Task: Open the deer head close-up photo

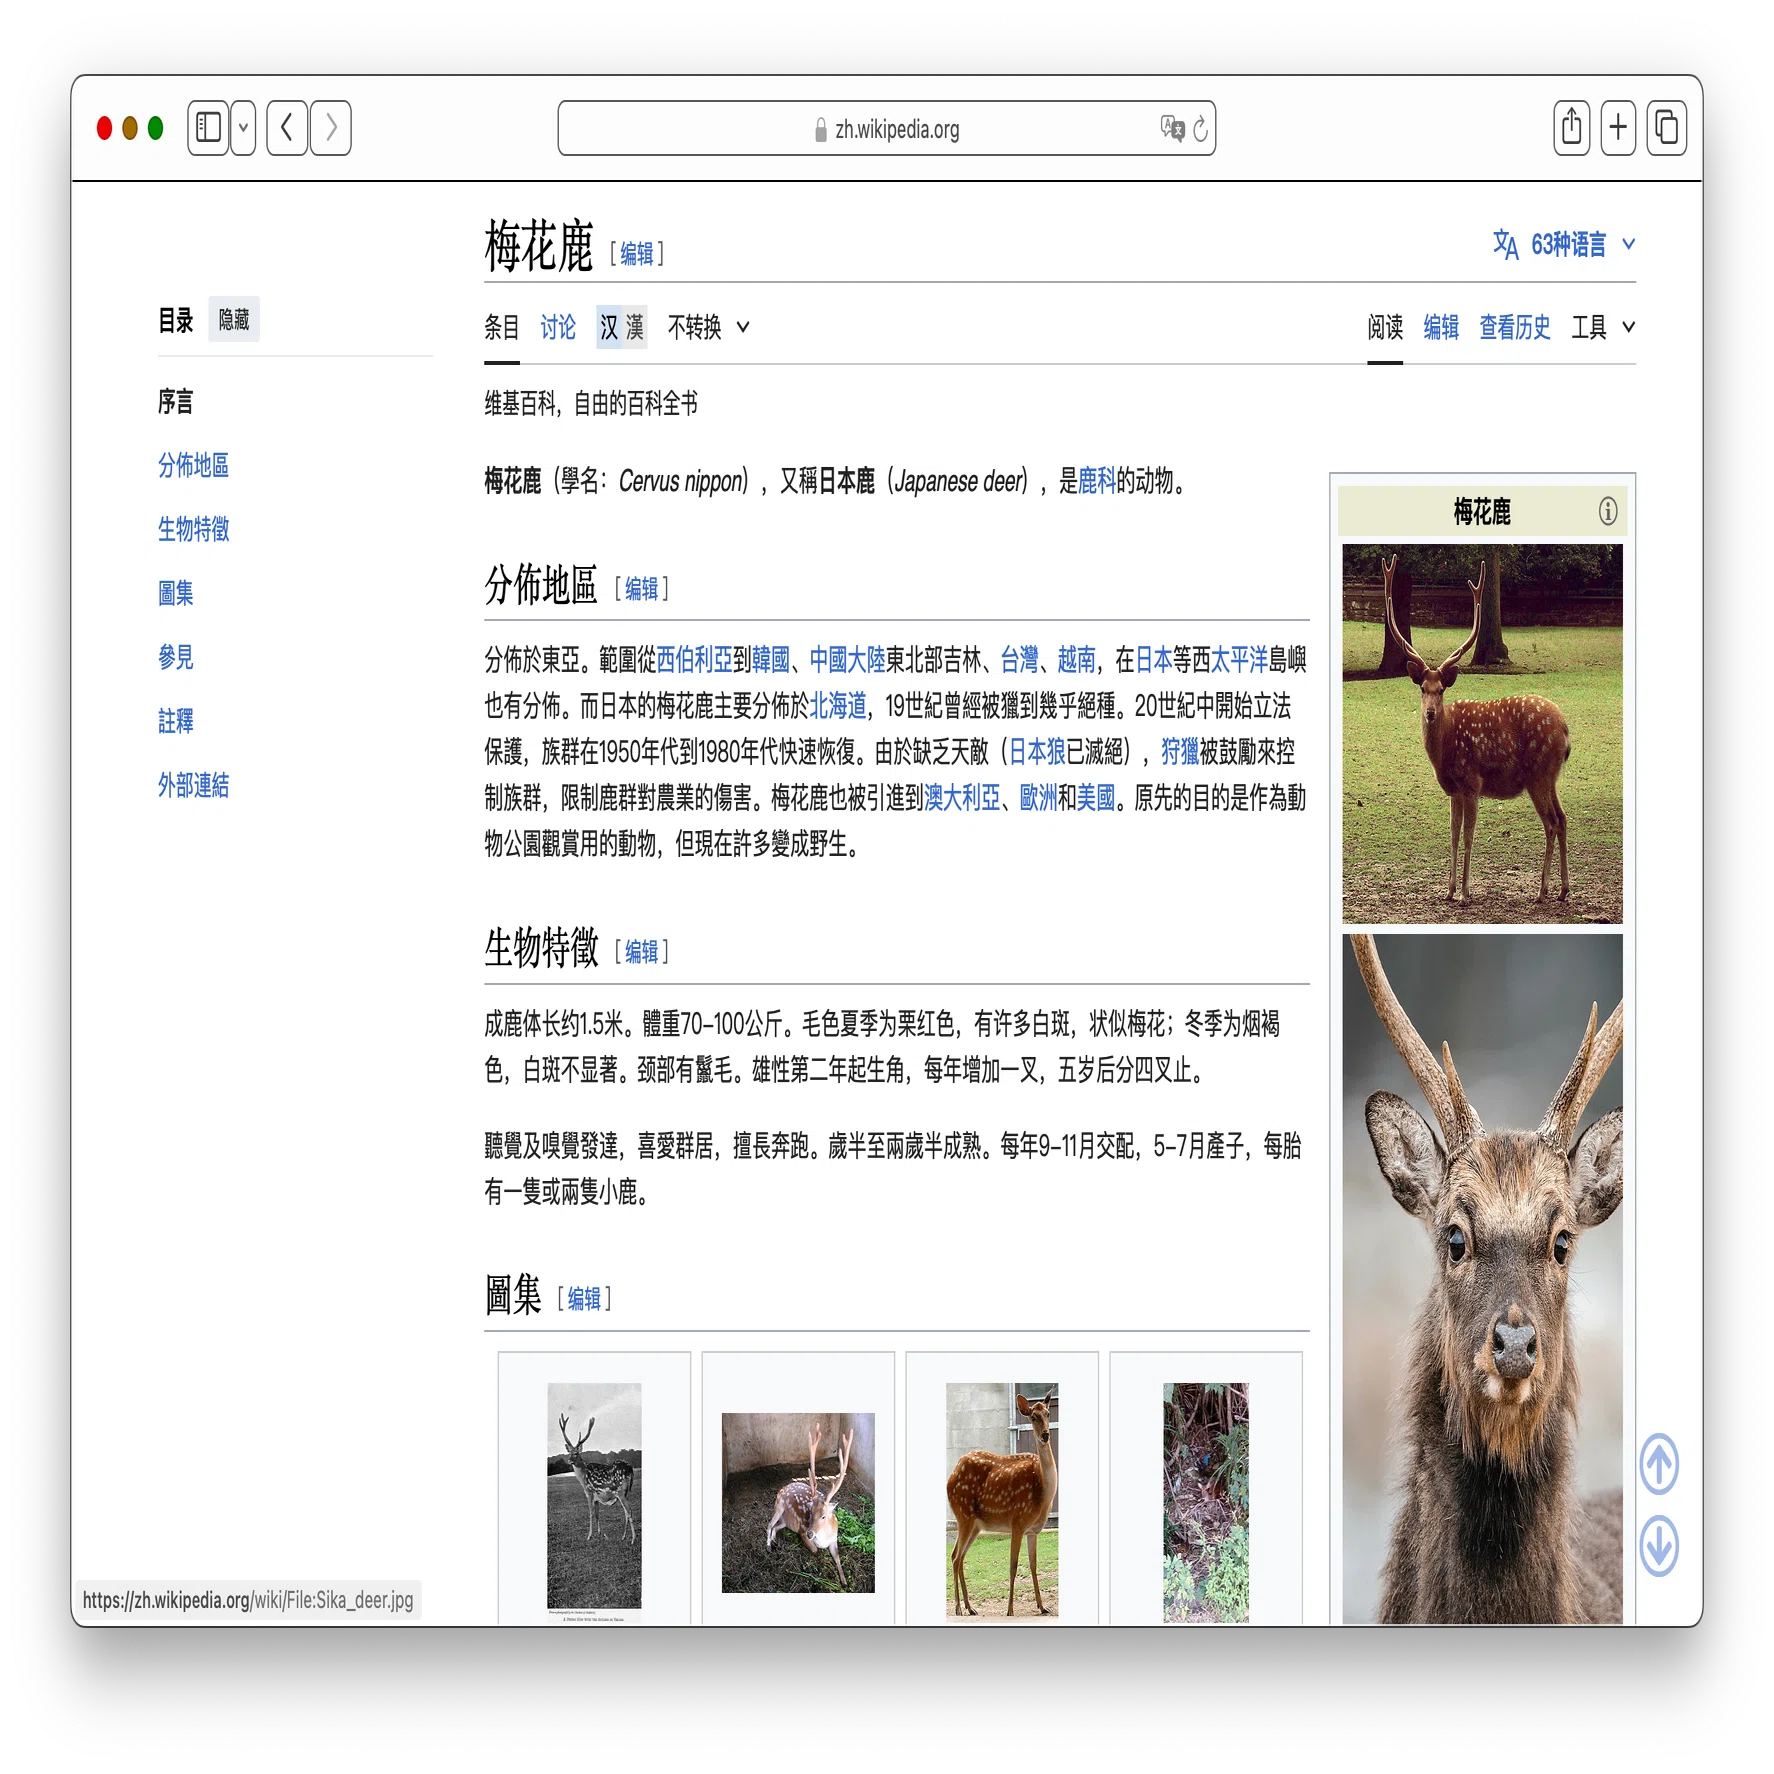Action: [1482, 1278]
